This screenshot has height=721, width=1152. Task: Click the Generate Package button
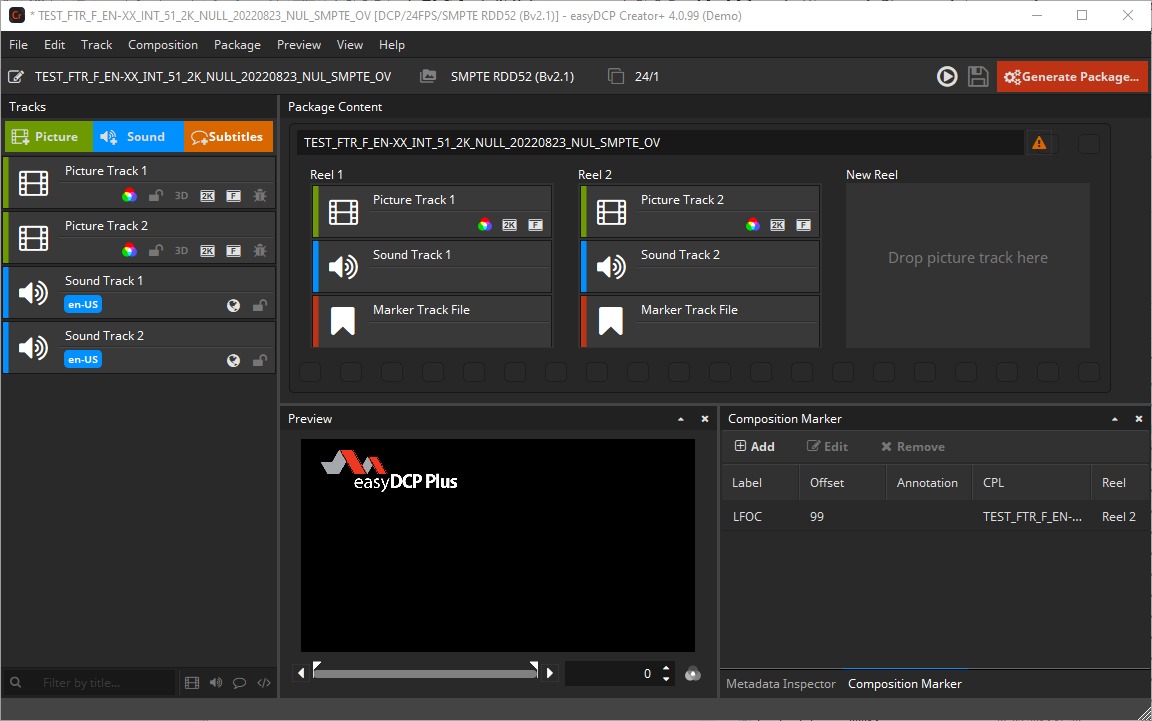(1072, 77)
